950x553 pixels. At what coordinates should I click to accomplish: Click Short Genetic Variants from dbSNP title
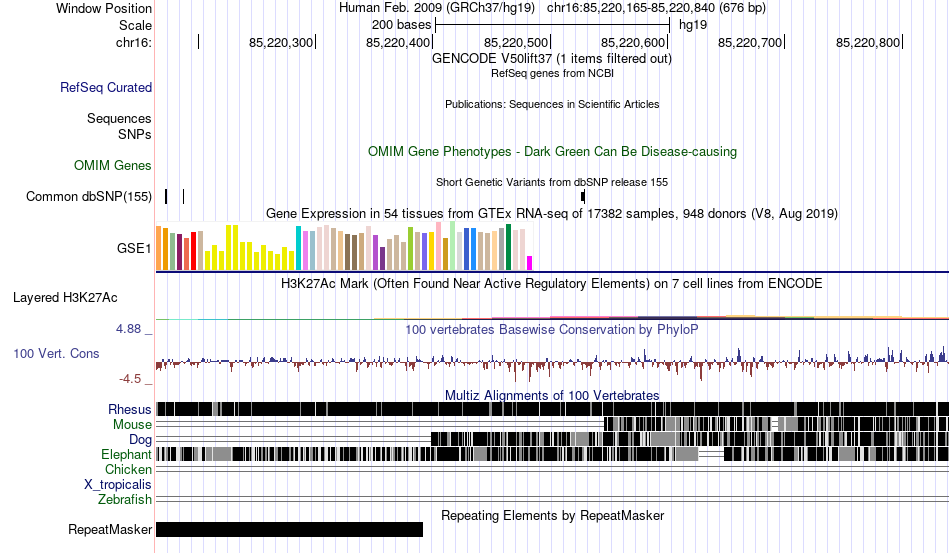tap(552, 182)
